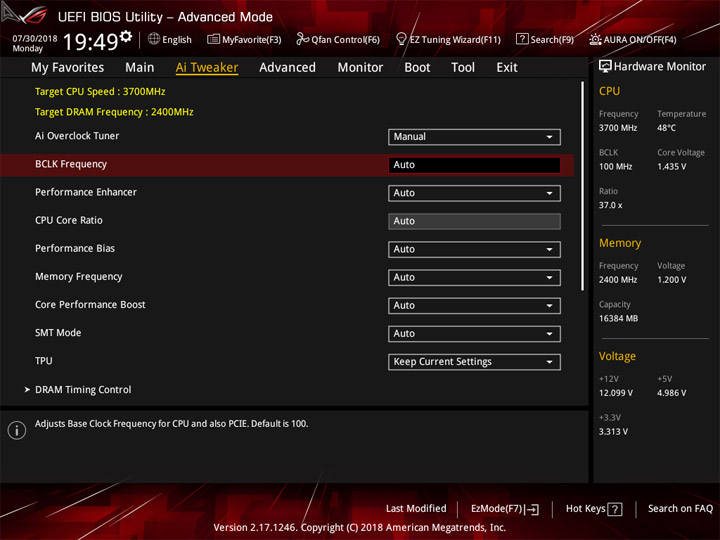Click Memory Frequency label

click(79, 277)
